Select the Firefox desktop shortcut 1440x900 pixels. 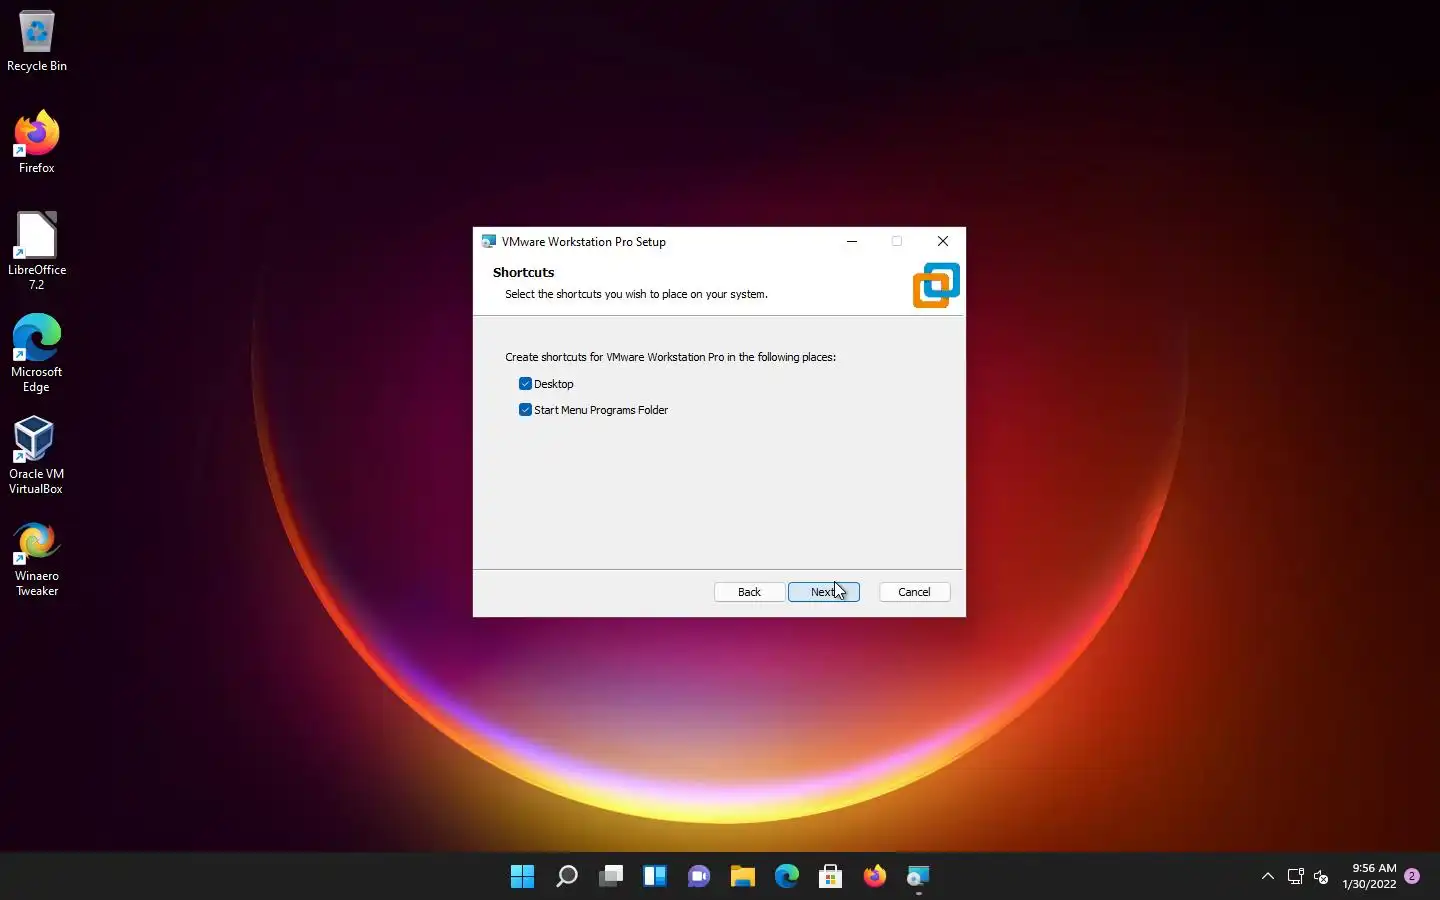(x=37, y=142)
